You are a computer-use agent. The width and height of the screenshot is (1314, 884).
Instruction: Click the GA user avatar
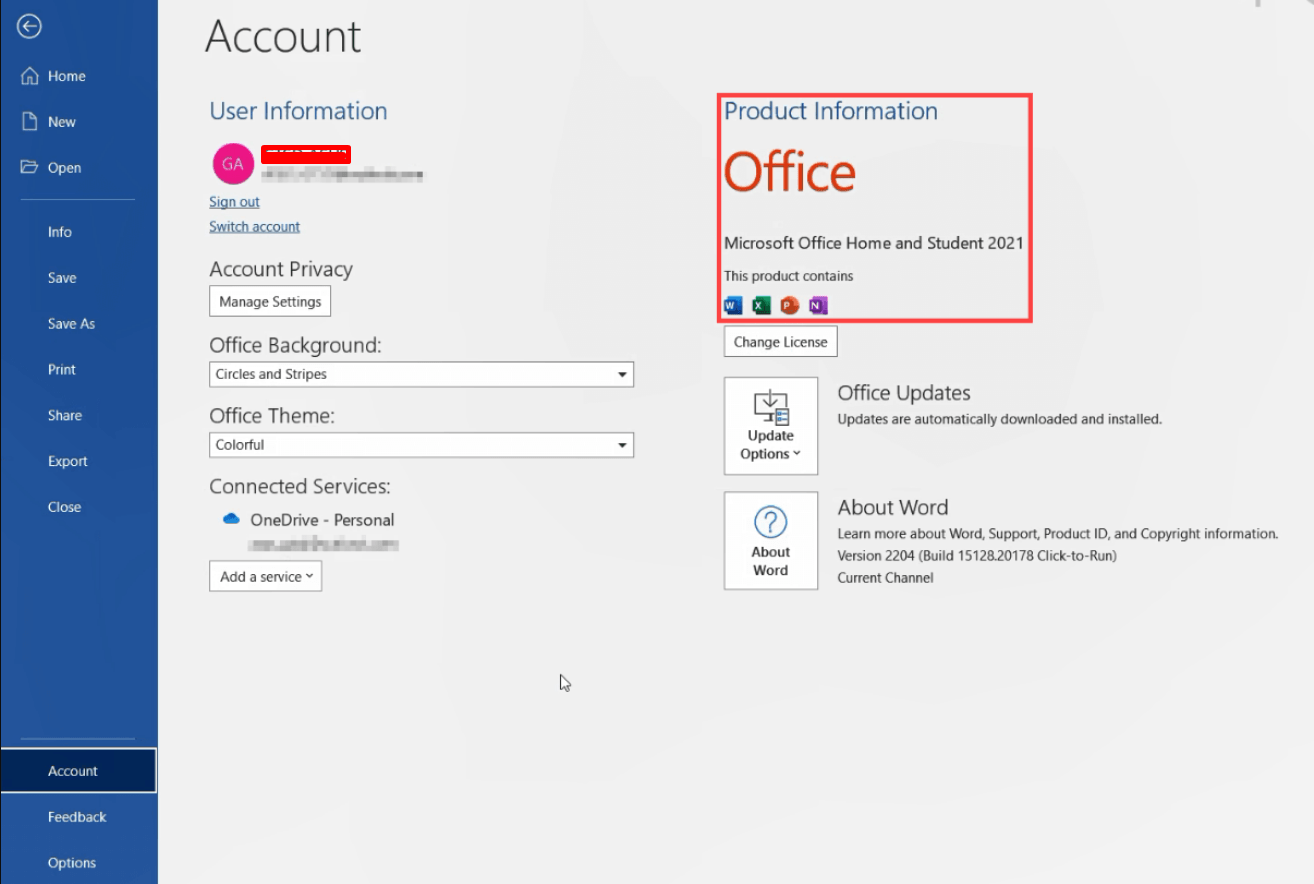pos(233,164)
